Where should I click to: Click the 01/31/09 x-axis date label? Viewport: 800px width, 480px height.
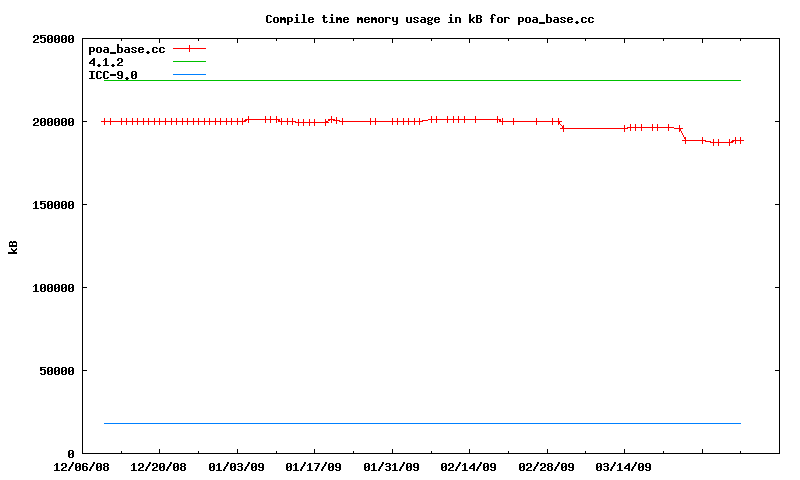tap(391, 467)
